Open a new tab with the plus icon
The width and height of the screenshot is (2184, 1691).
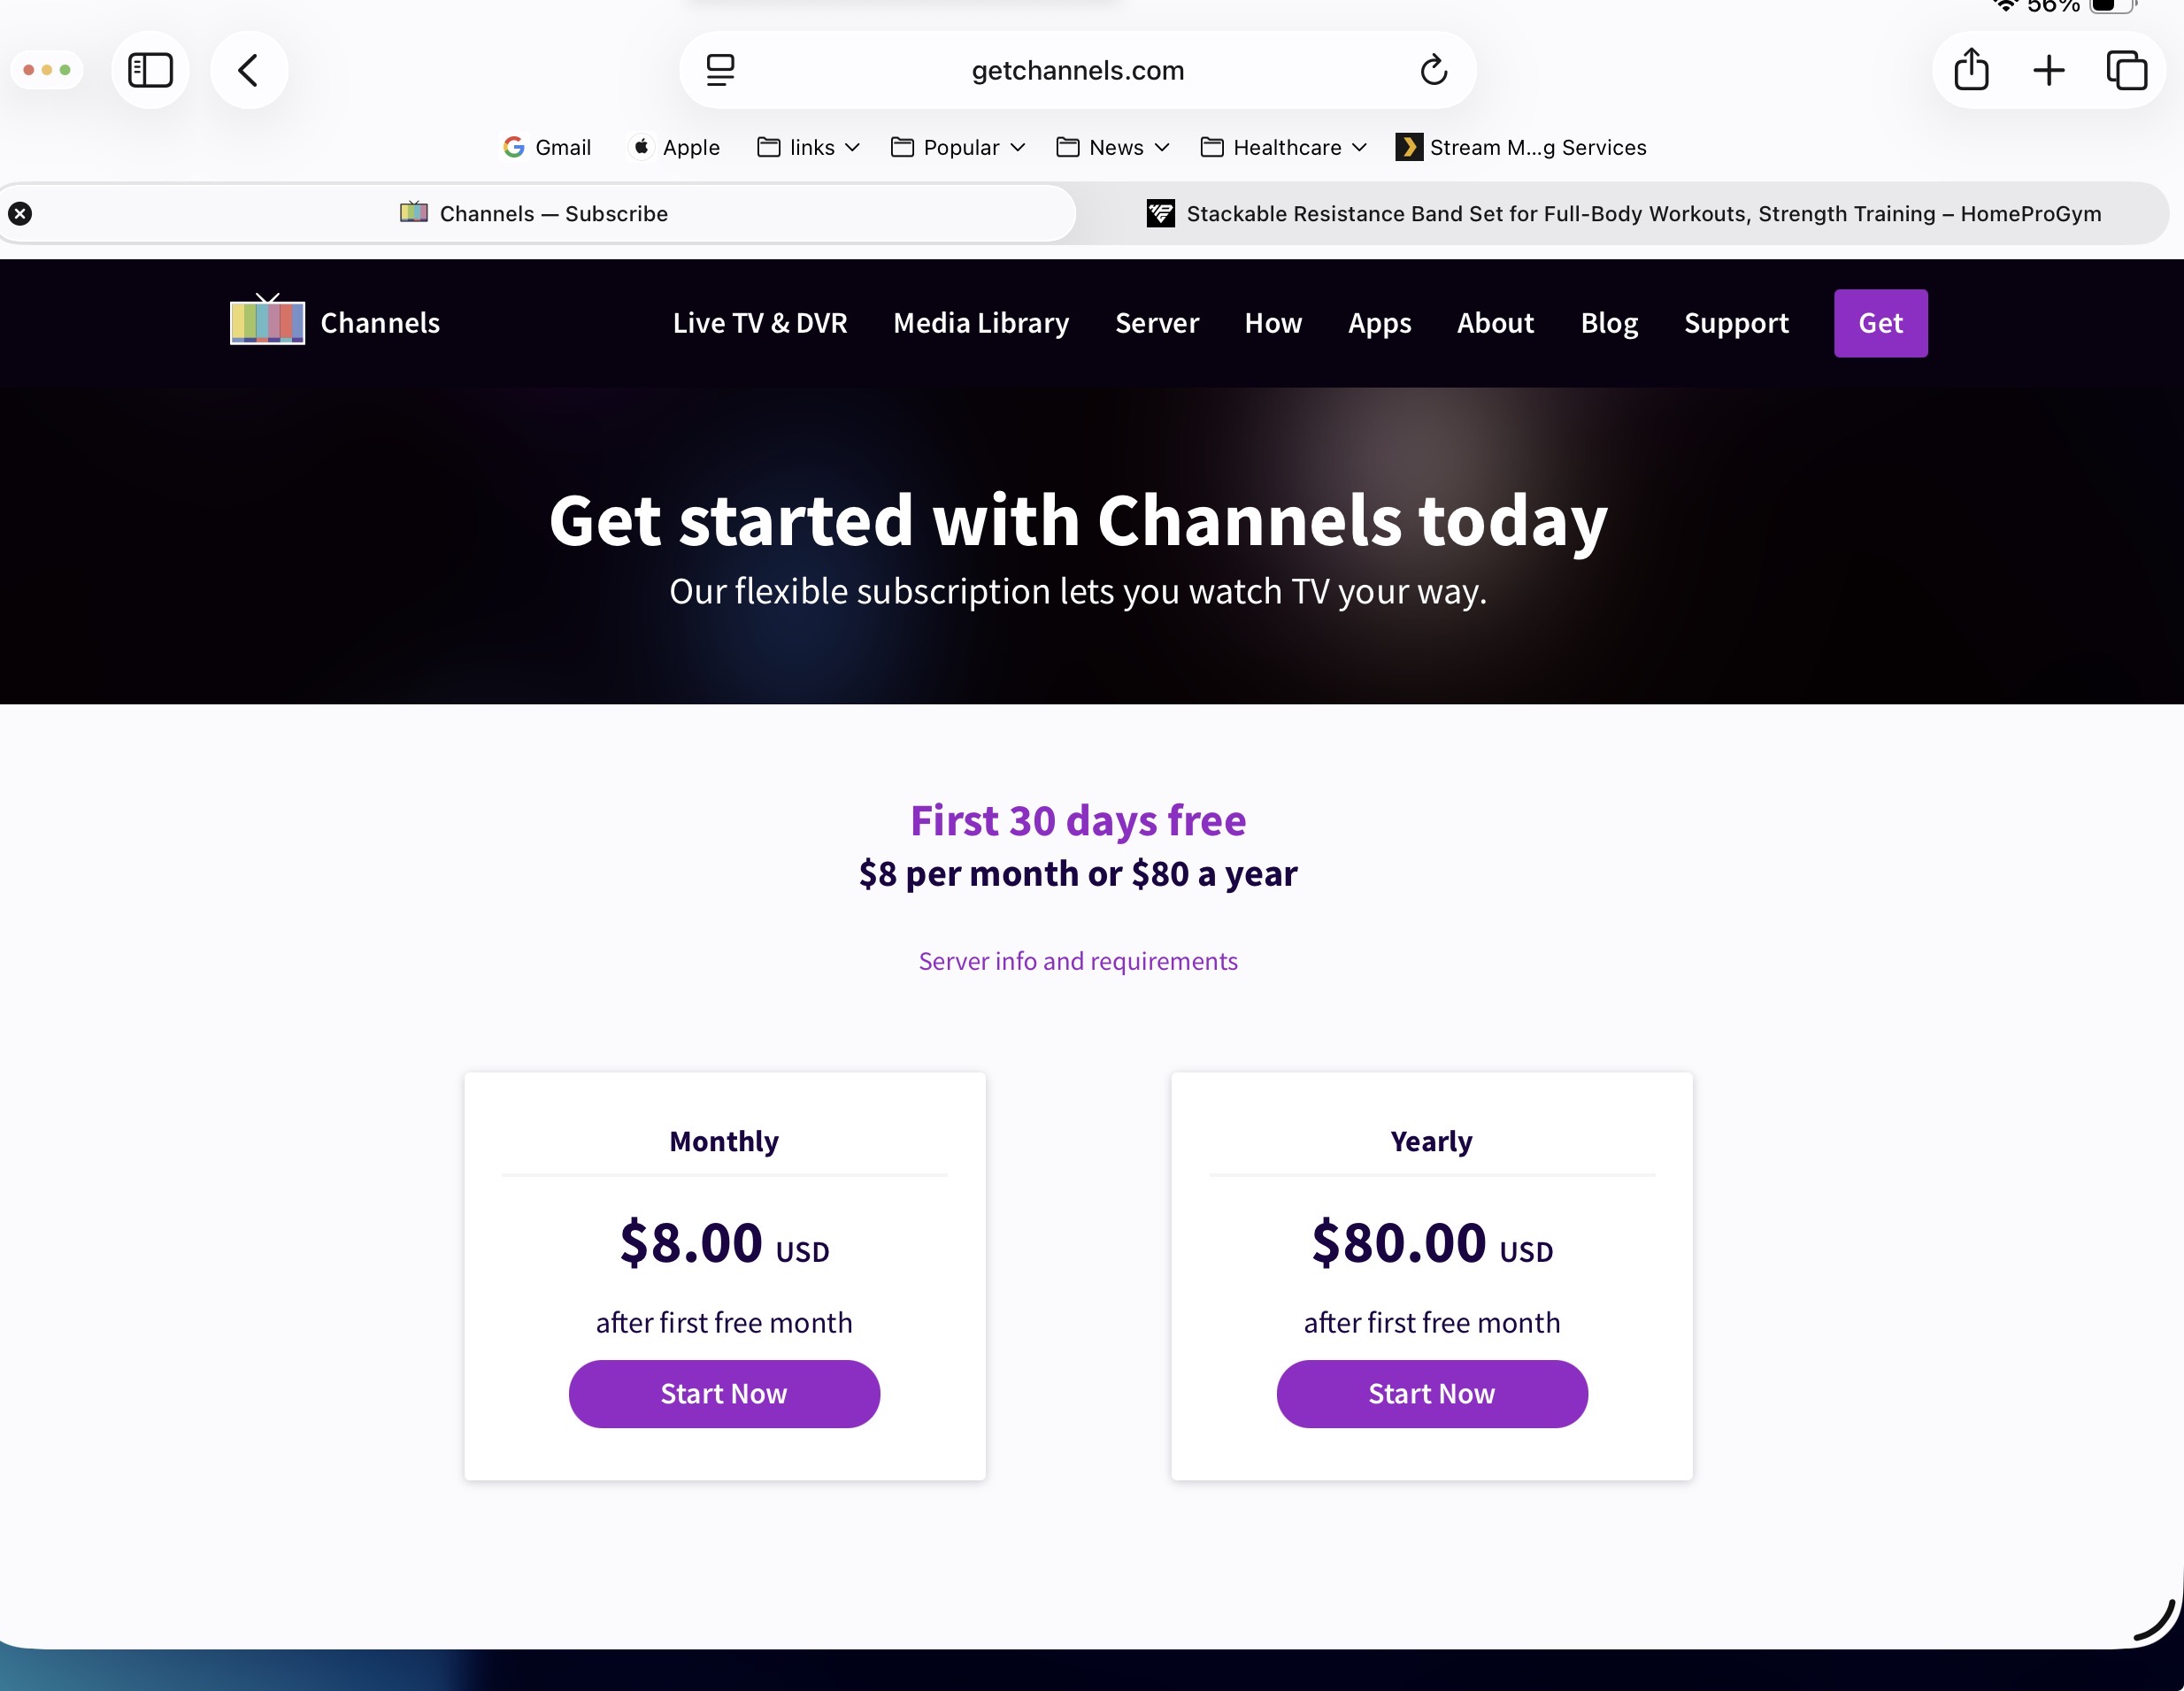coord(2048,70)
